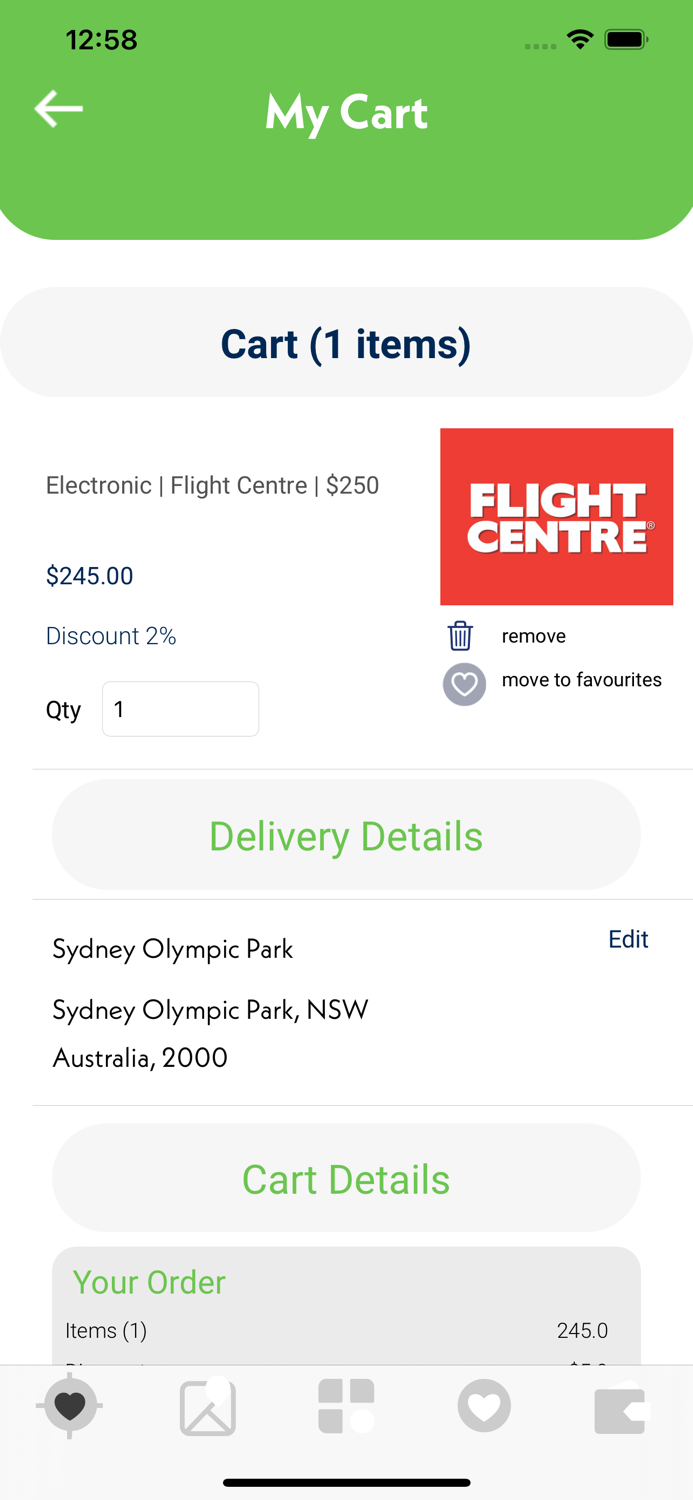693x1500 pixels.
Task: Select the grid categories tab icon
Action: pos(346,1406)
